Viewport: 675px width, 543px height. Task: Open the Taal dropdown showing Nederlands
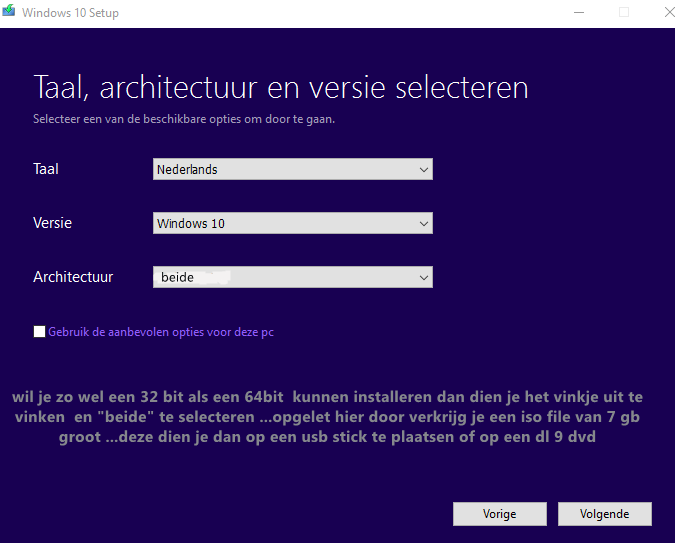click(292, 170)
